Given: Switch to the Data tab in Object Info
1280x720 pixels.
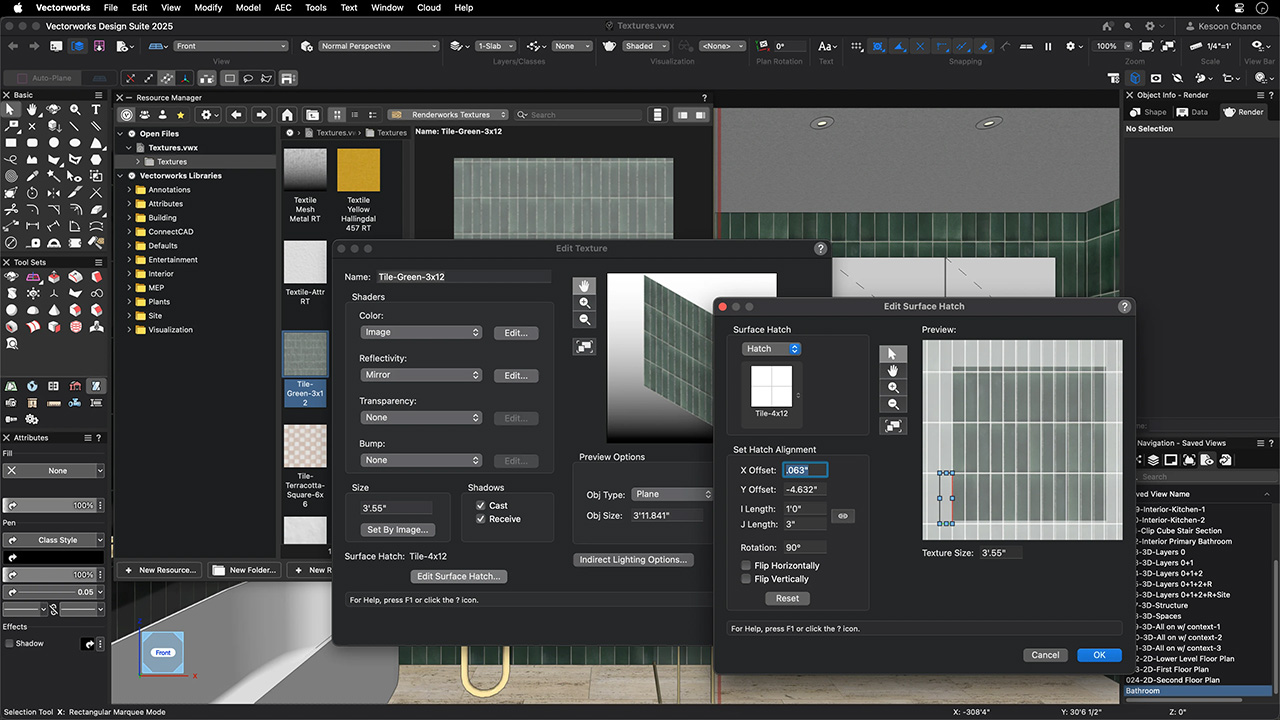Looking at the screenshot, I should [1193, 112].
